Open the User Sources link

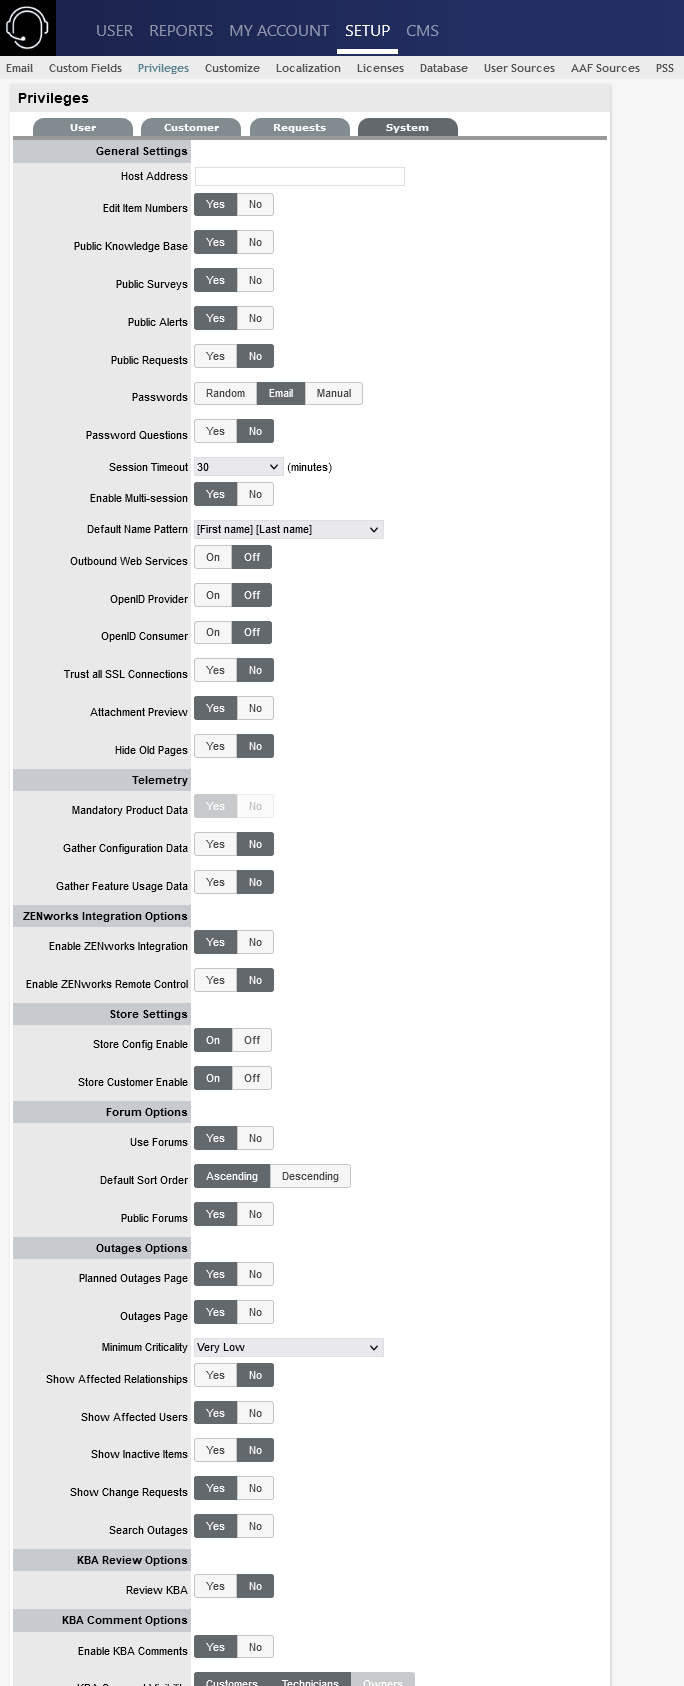point(519,68)
